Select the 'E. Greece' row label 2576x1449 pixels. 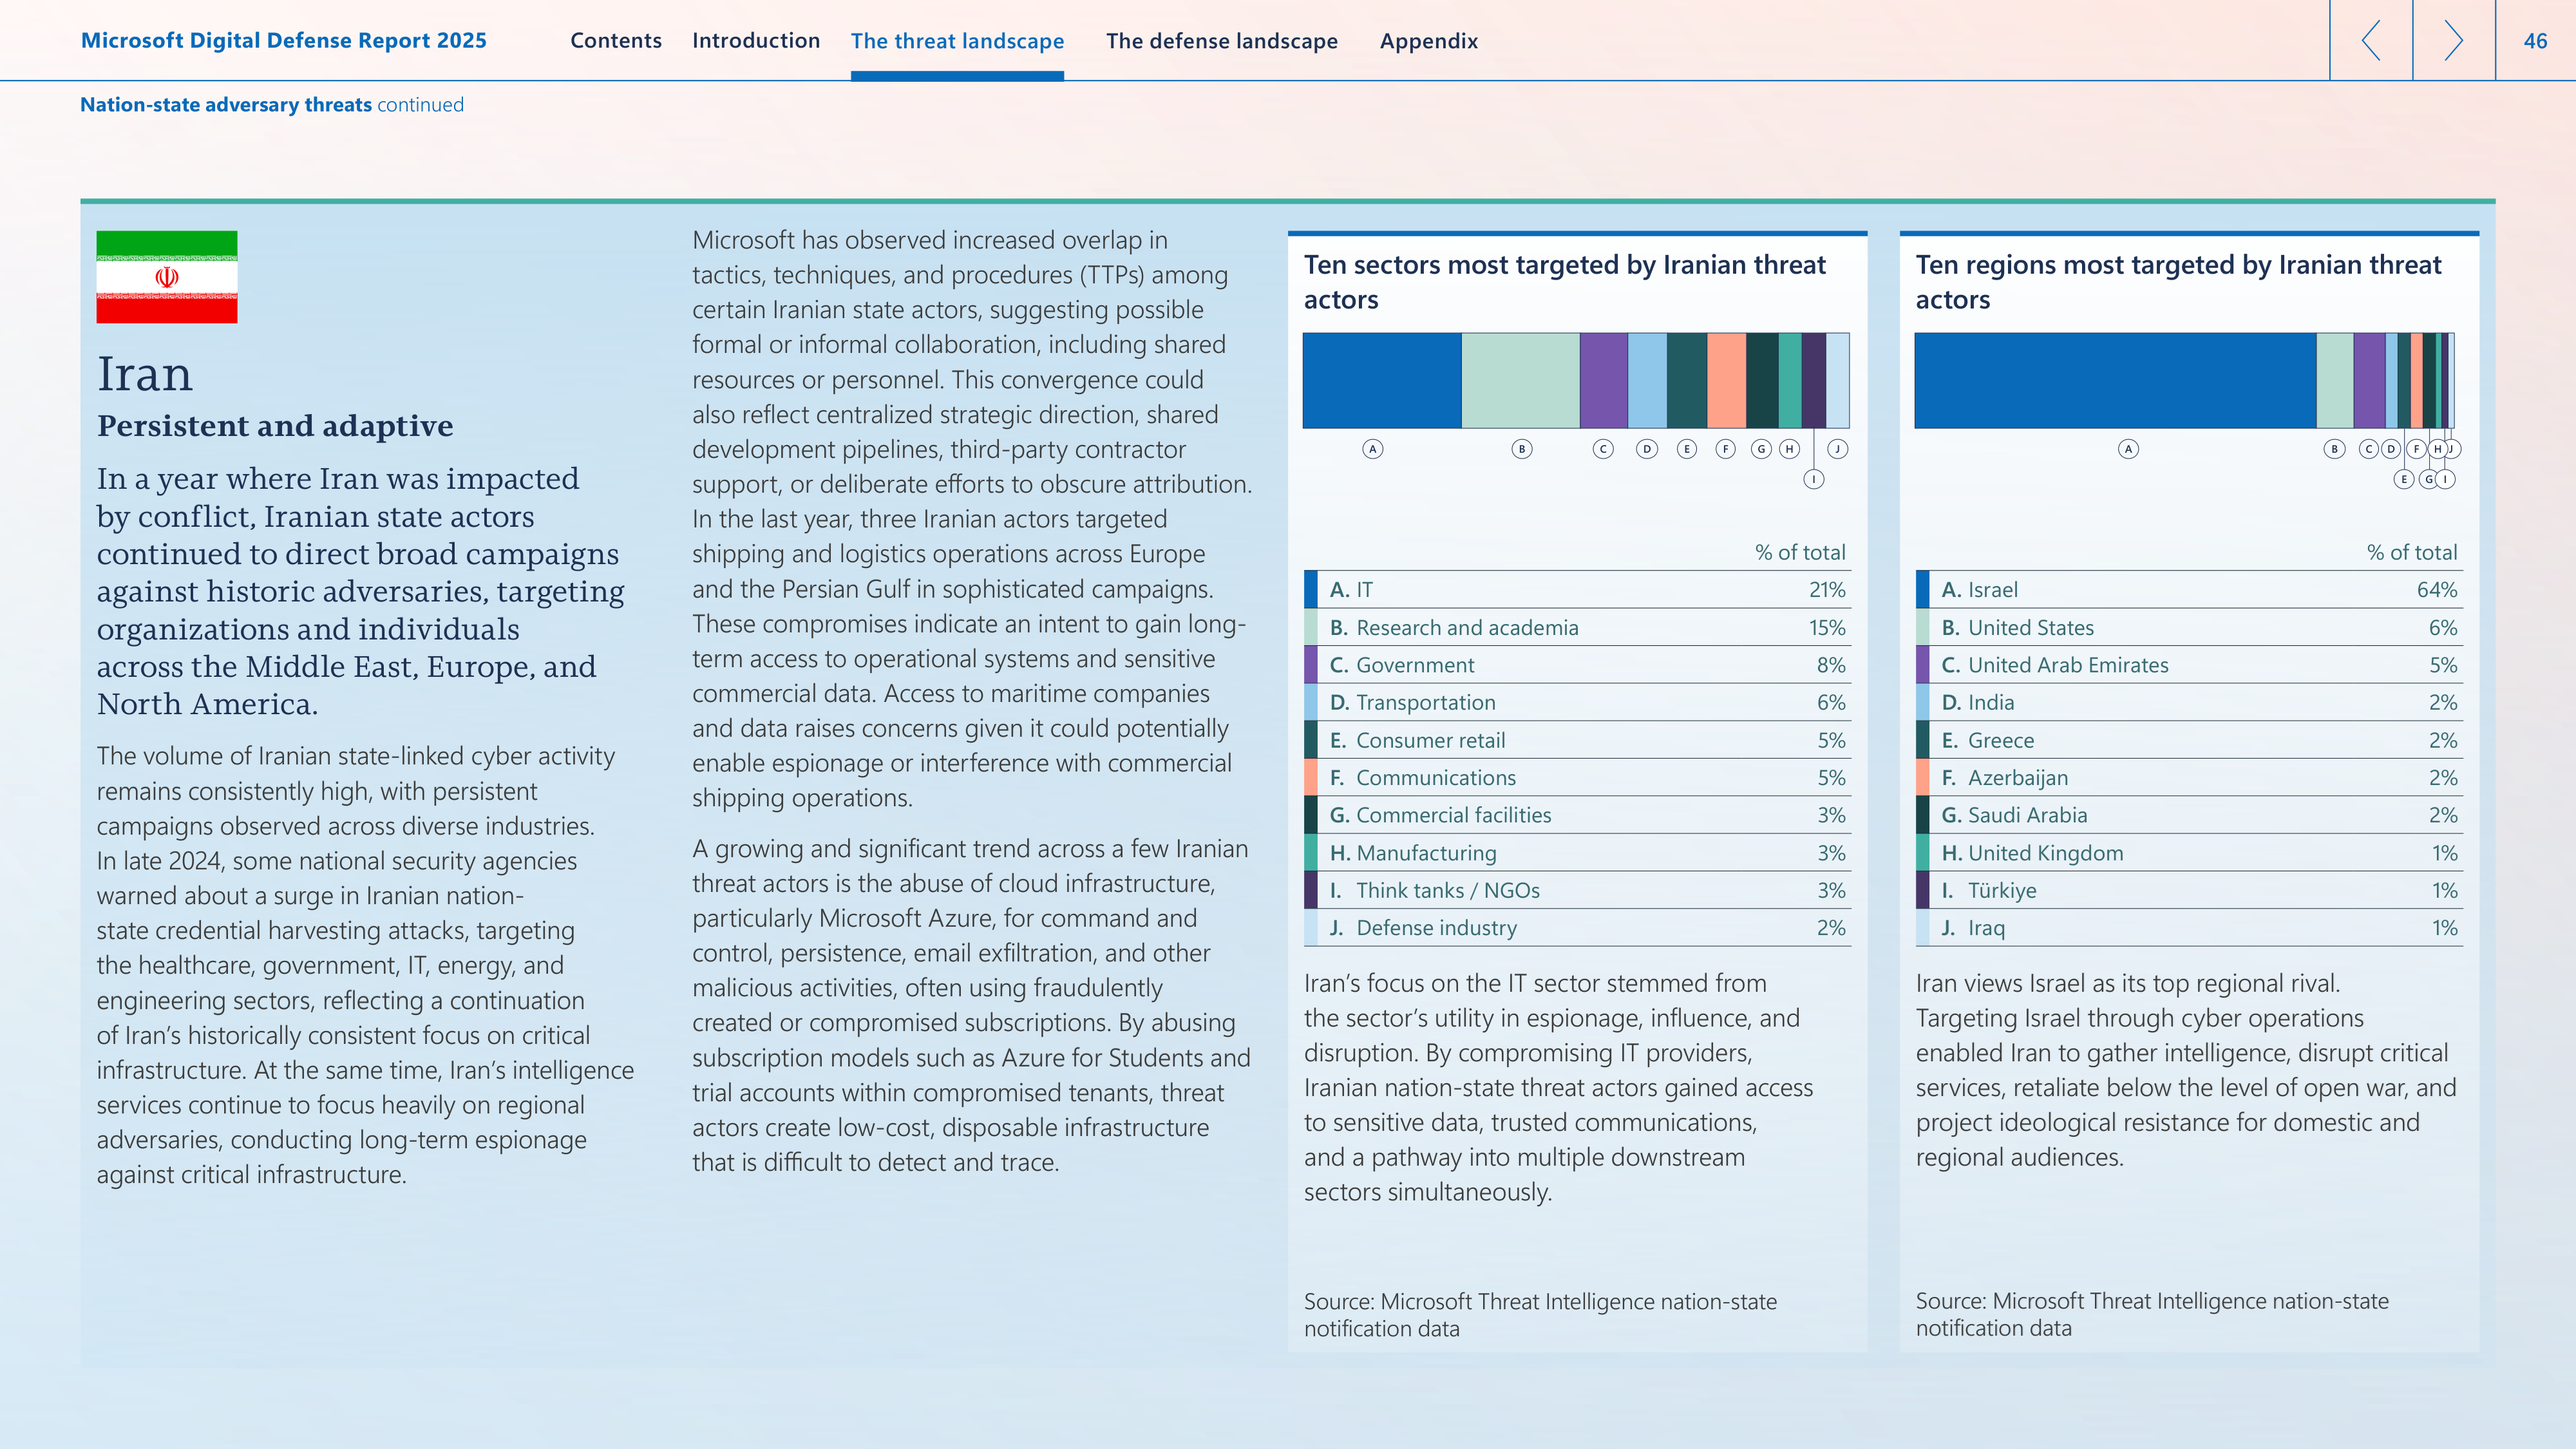pyautogui.click(x=1987, y=741)
